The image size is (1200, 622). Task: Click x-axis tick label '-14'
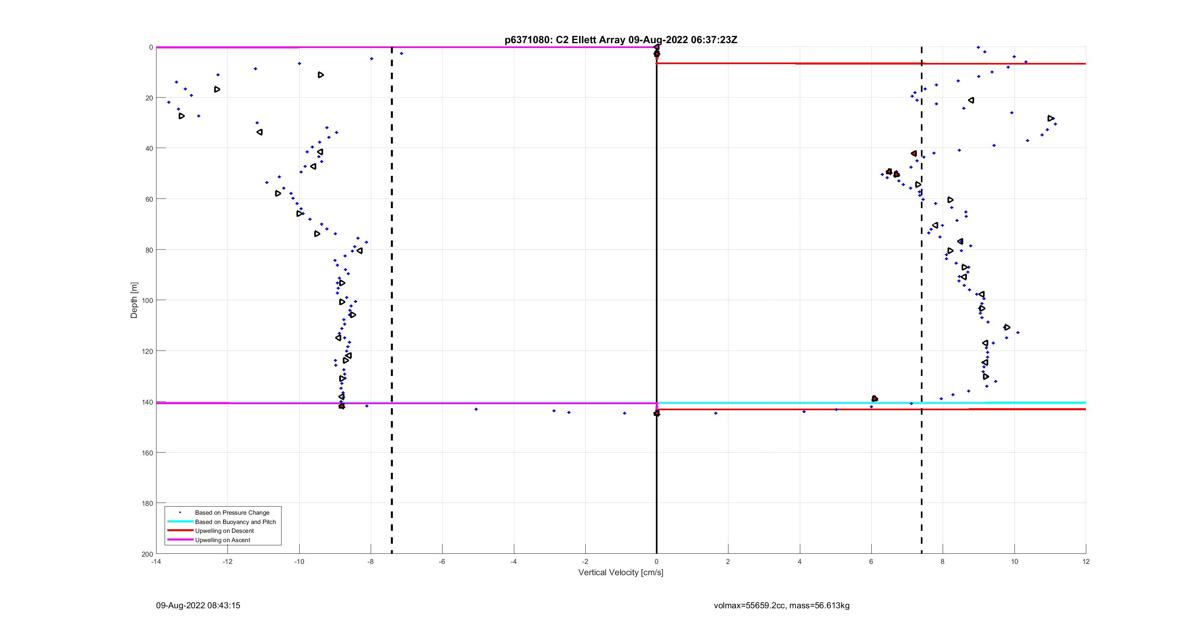click(x=156, y=561)
